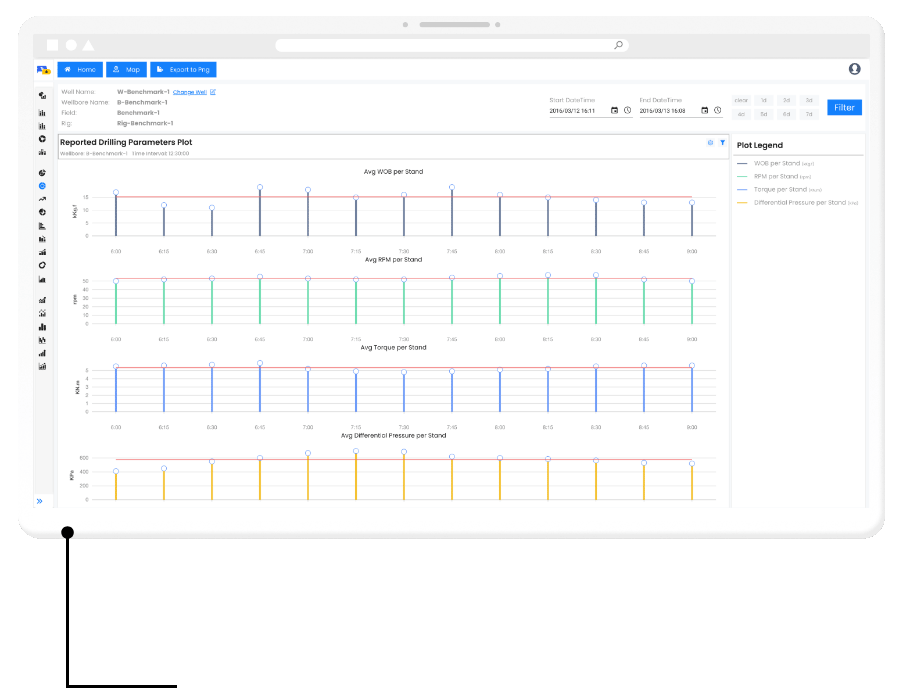Viewport: 903px width, 688px height.
Task: Click the Avg Torque per Stand chart title
Action: click(x=393, y=348)
